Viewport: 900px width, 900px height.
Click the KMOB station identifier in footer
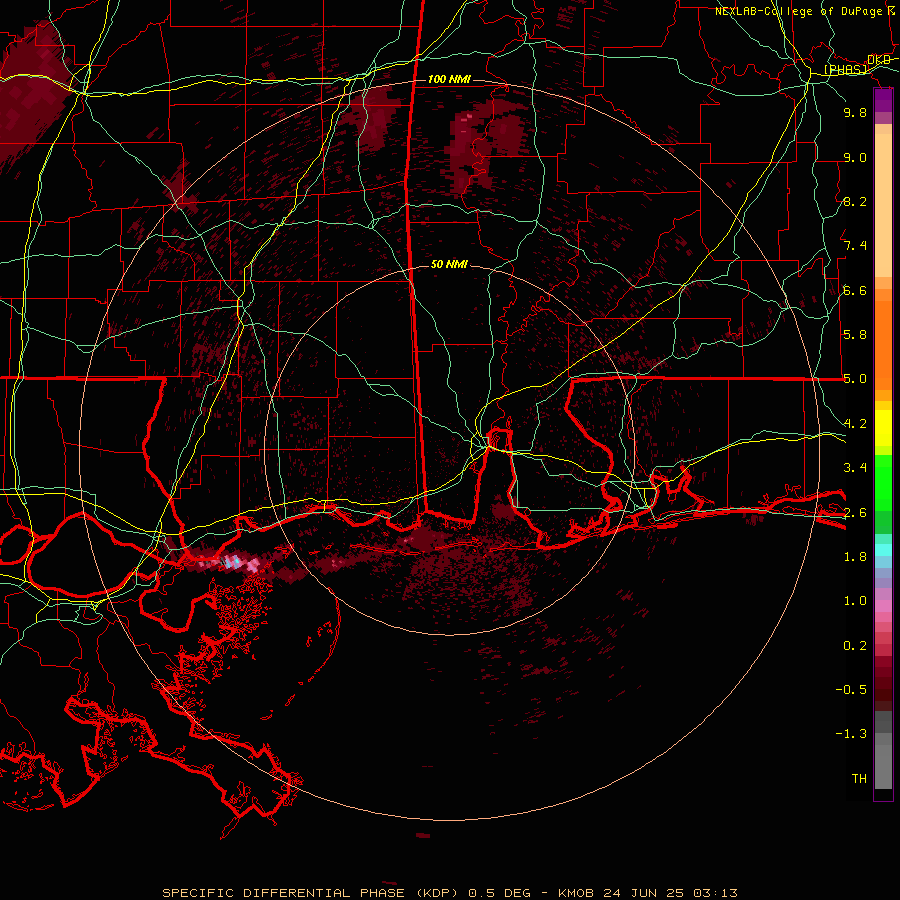576,893
